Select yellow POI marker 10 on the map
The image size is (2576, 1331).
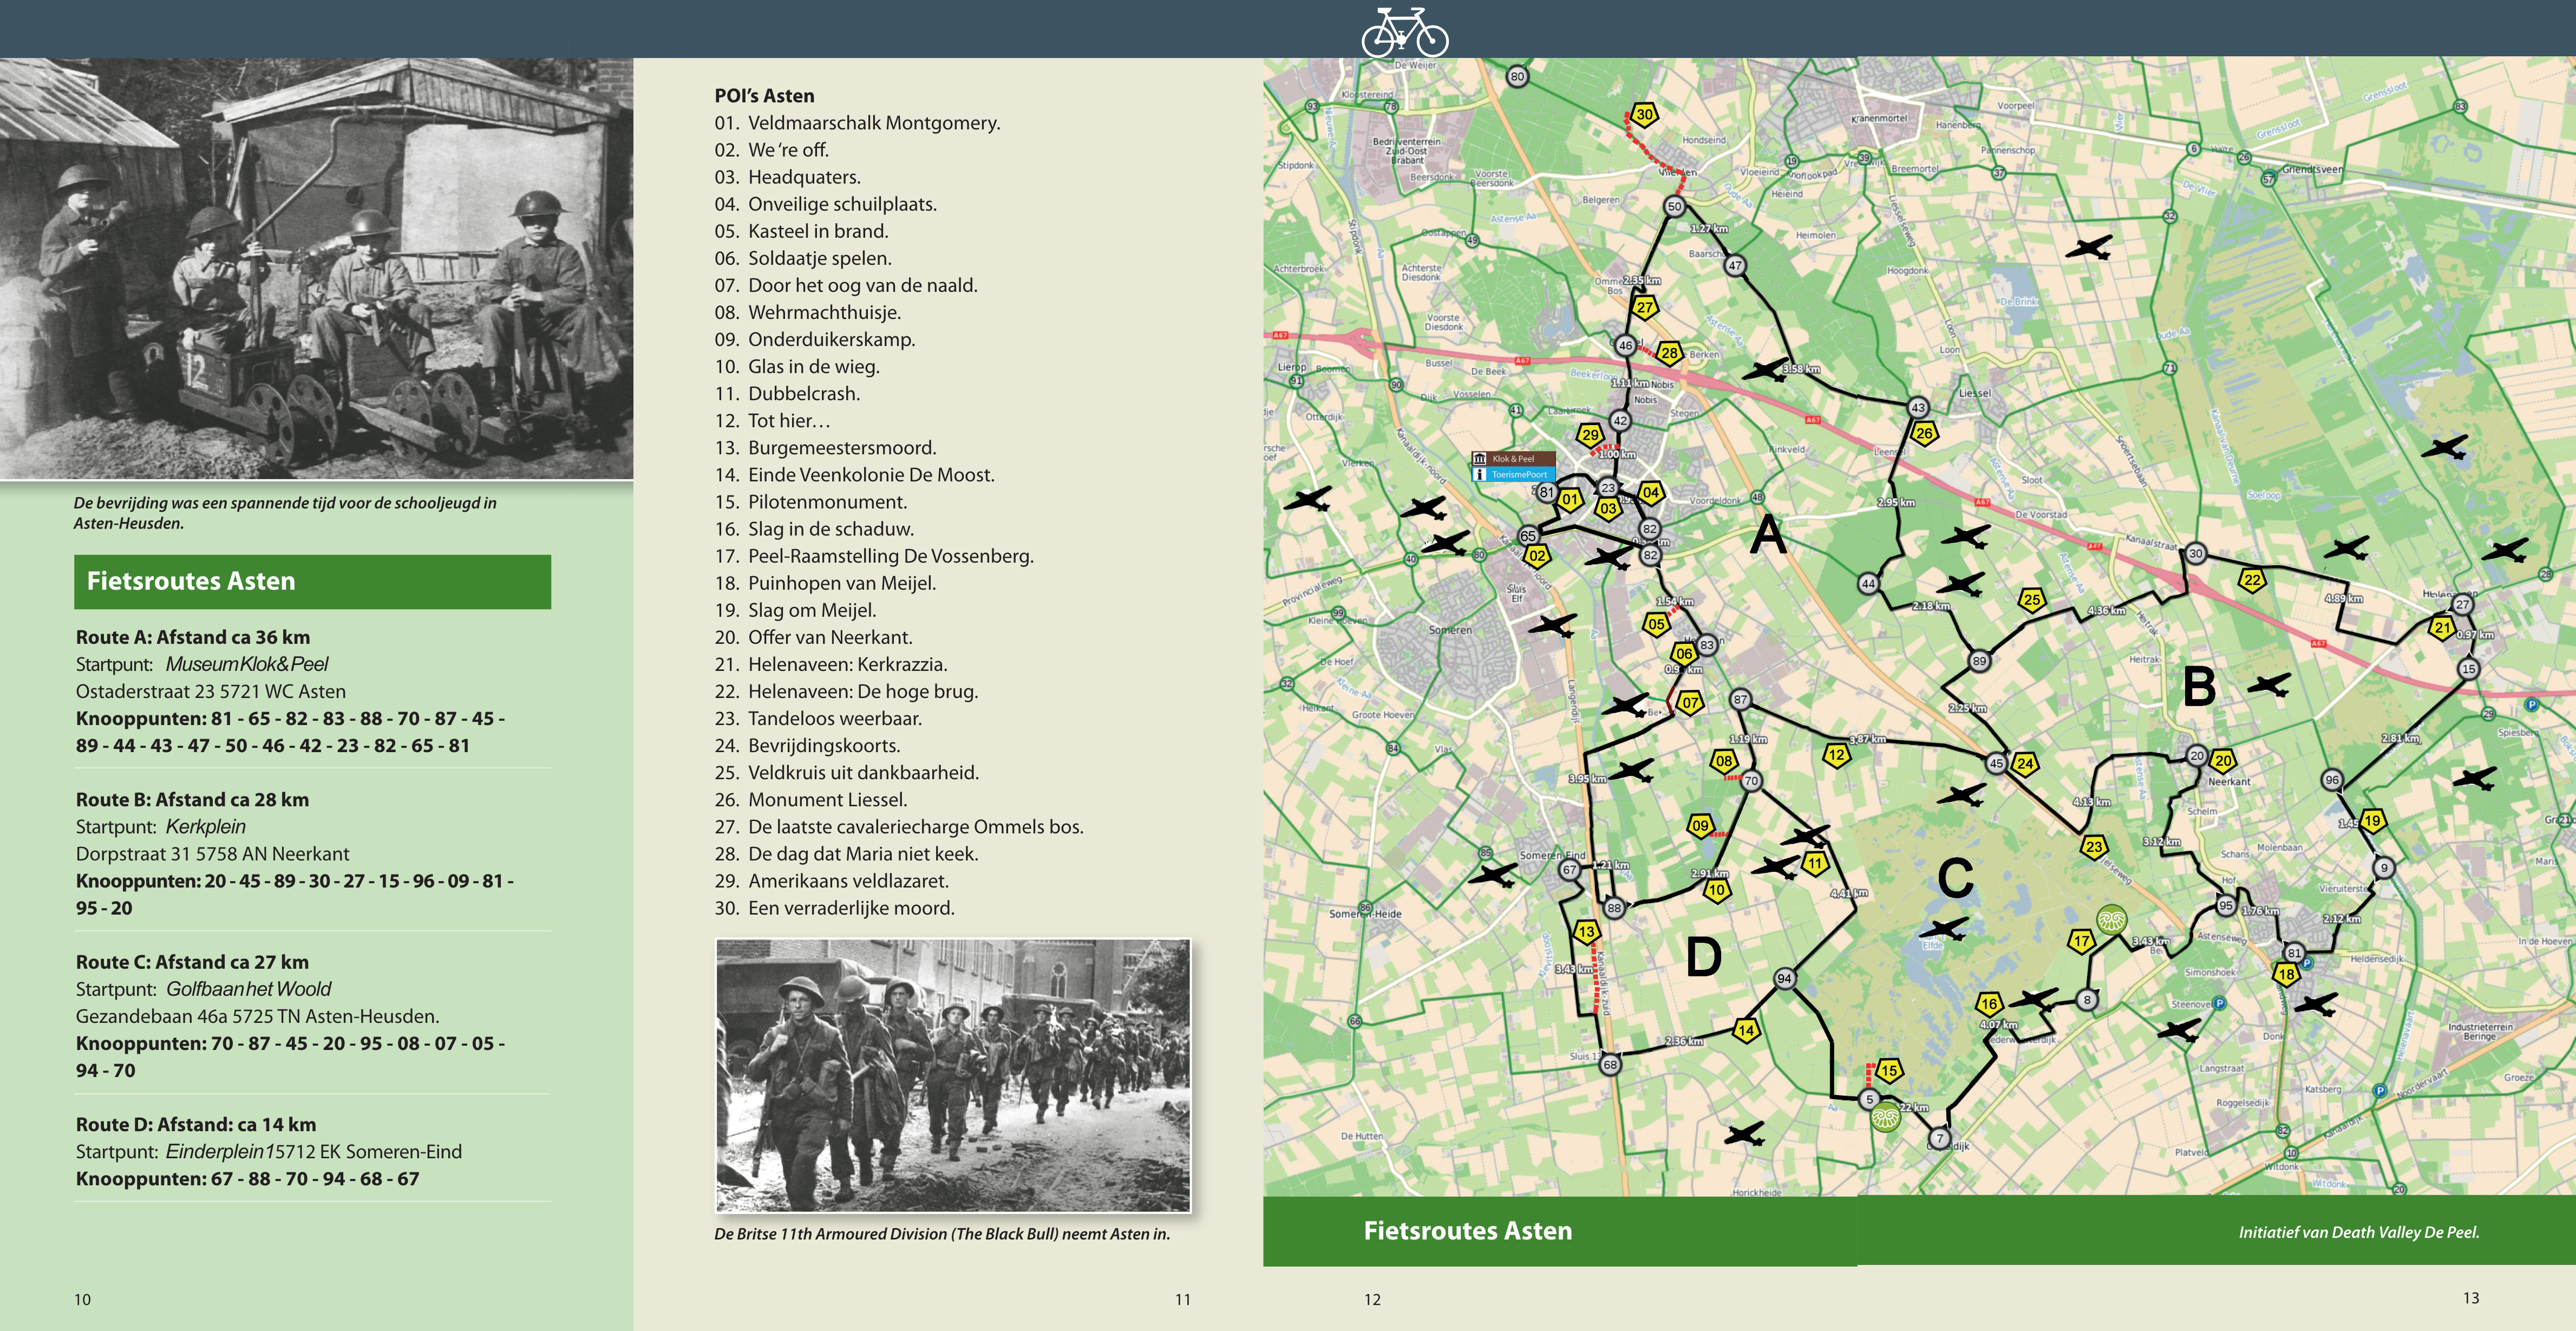(1716, 889)
